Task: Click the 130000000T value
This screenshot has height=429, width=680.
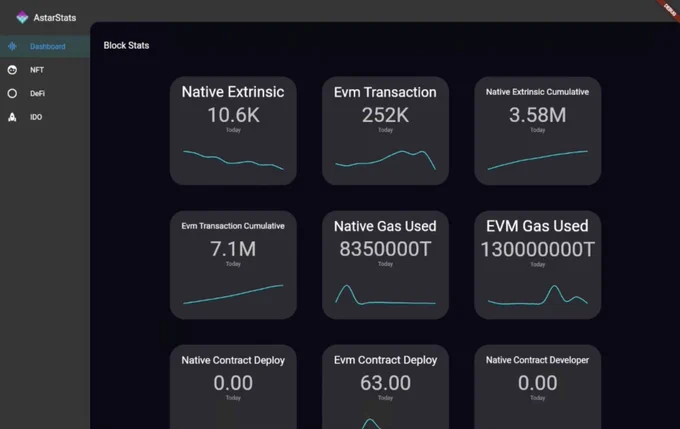Action: [537, 249]
